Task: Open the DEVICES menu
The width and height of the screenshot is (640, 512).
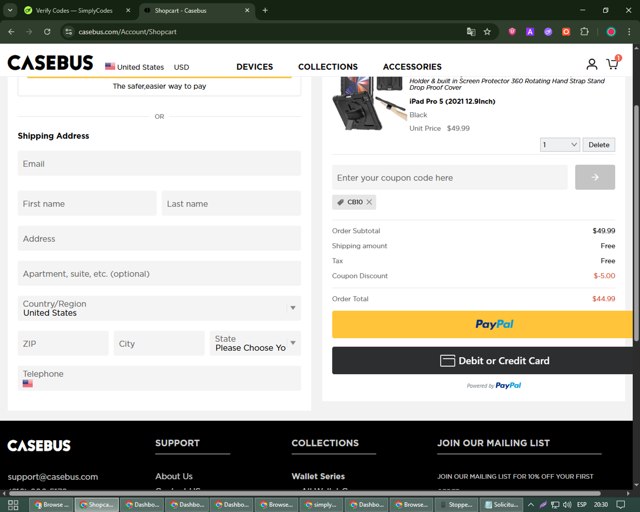Action: [x=255, y=67]
